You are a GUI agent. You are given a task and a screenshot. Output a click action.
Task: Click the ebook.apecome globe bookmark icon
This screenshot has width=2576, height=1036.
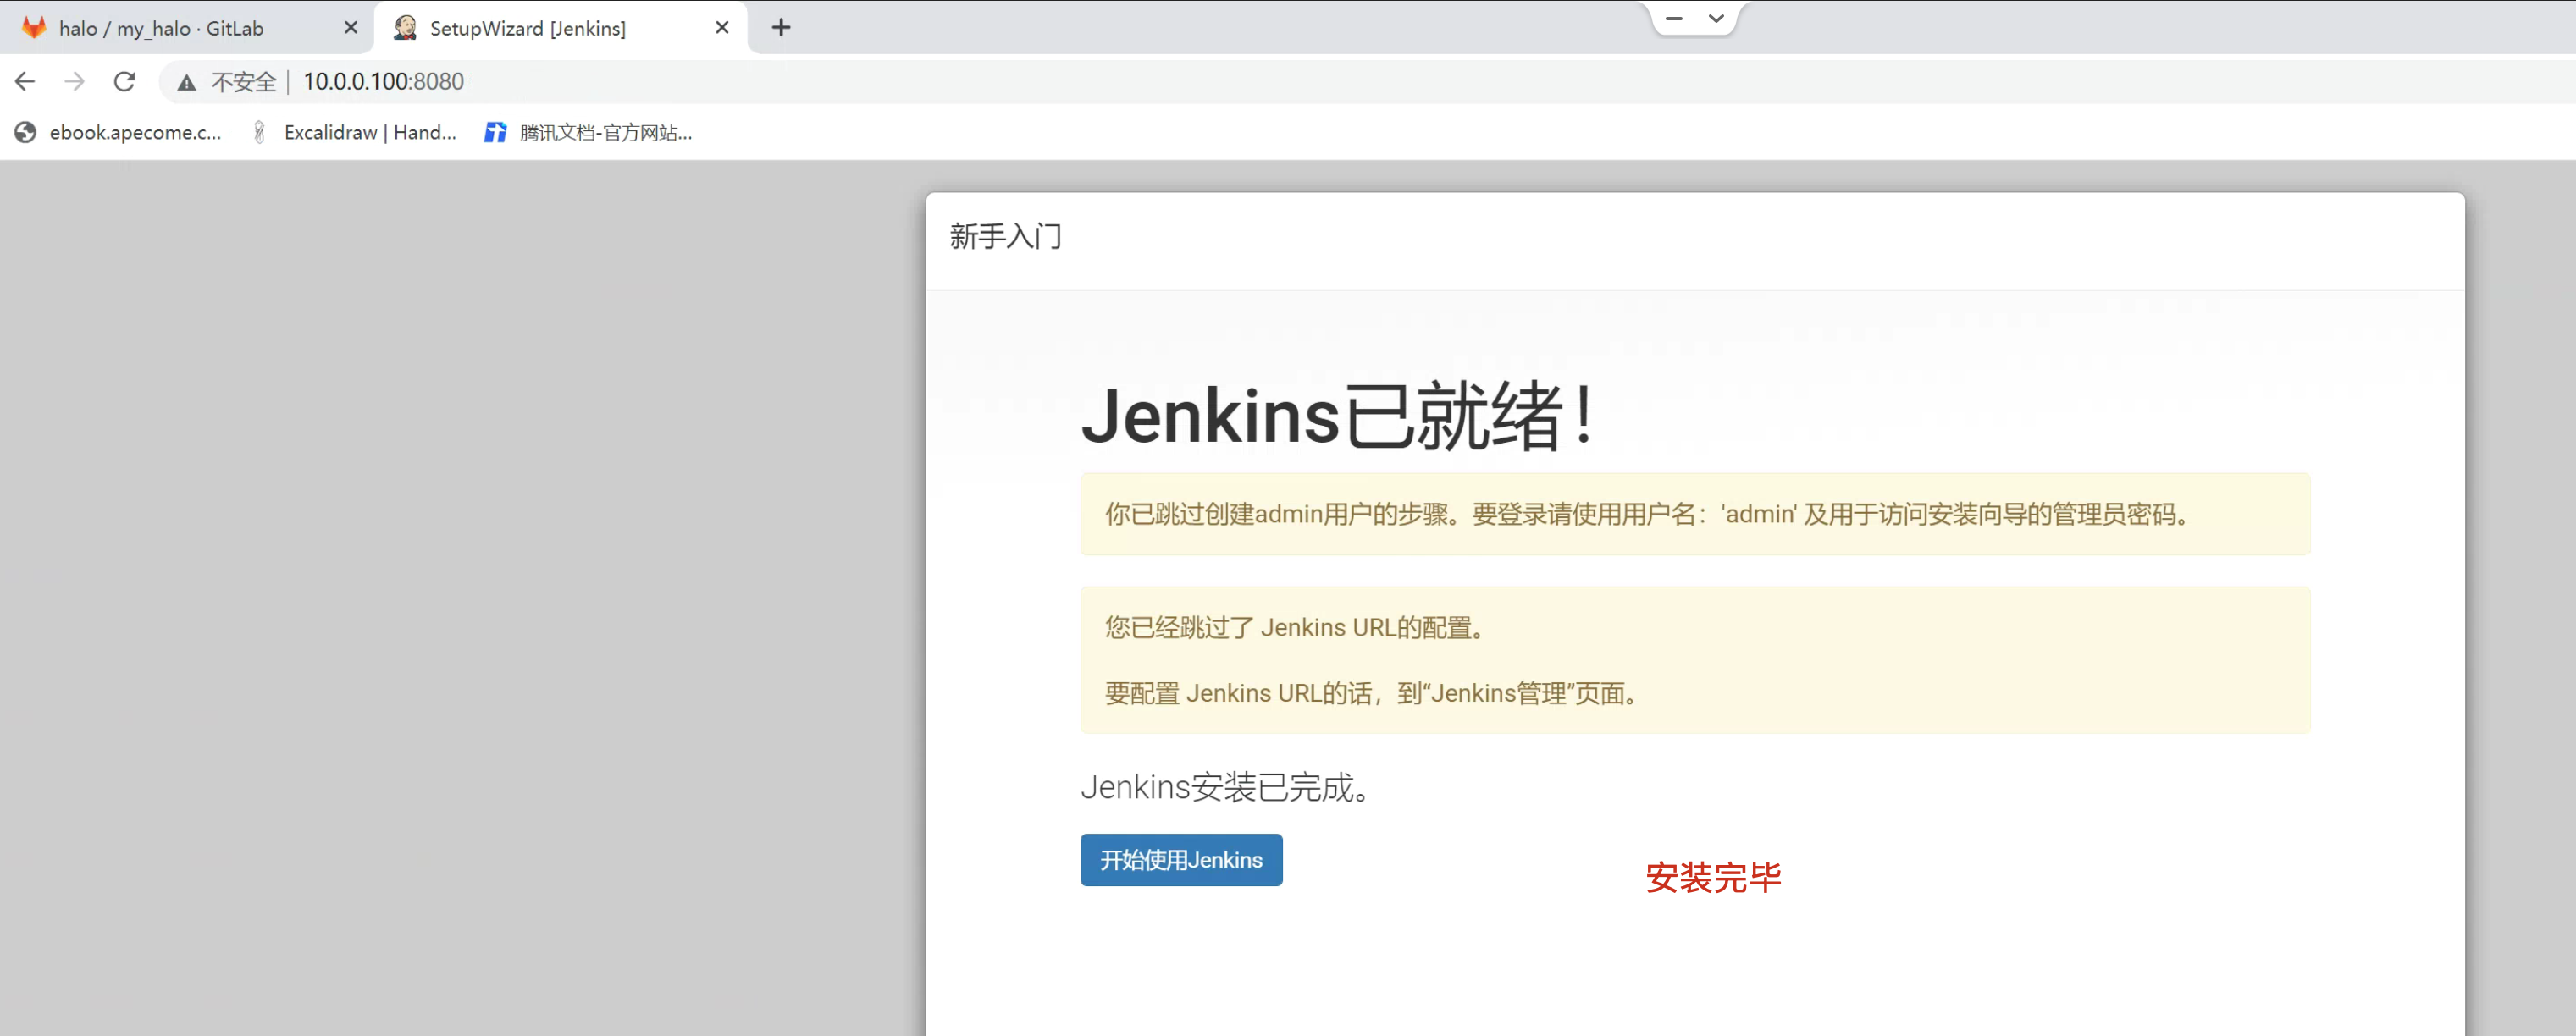(25, 132)
